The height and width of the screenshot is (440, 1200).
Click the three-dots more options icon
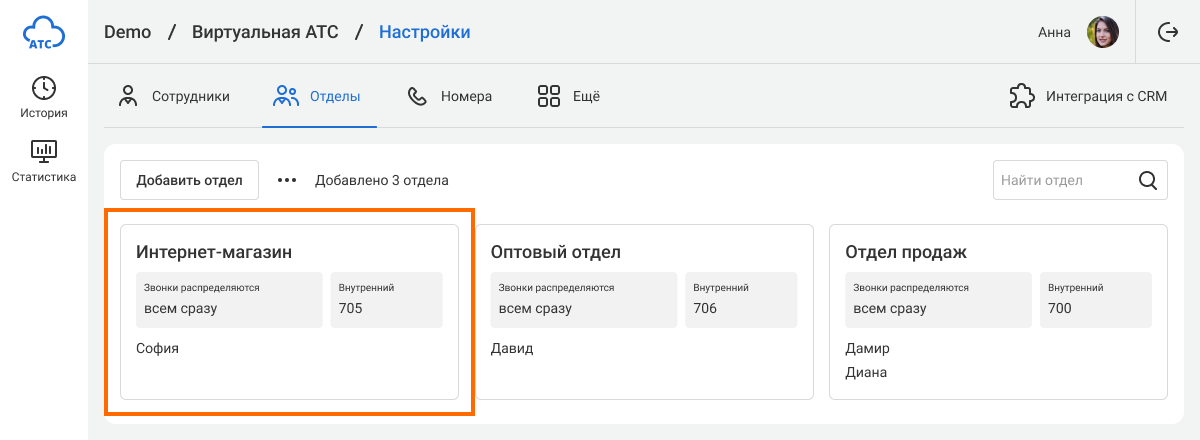click(288, 181)
